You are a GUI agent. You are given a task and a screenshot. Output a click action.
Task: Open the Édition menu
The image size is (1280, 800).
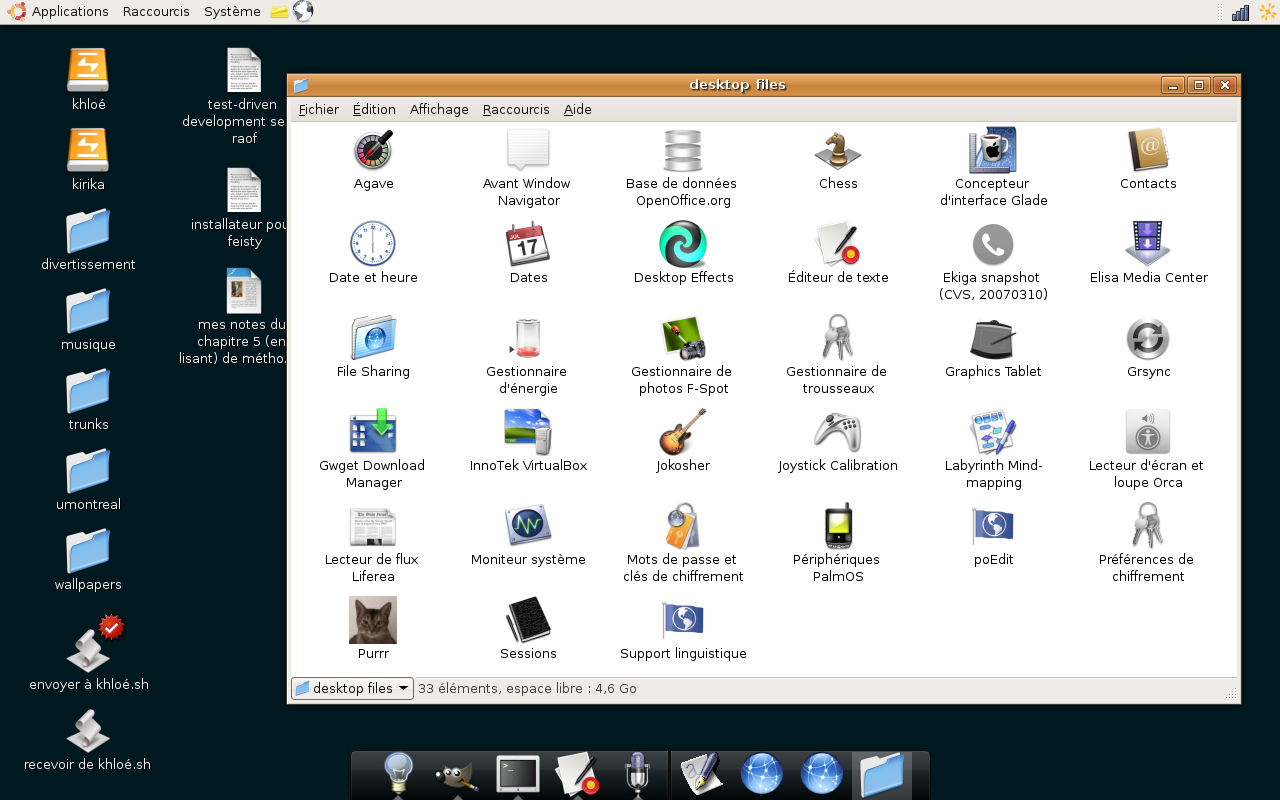coord(374,109)
